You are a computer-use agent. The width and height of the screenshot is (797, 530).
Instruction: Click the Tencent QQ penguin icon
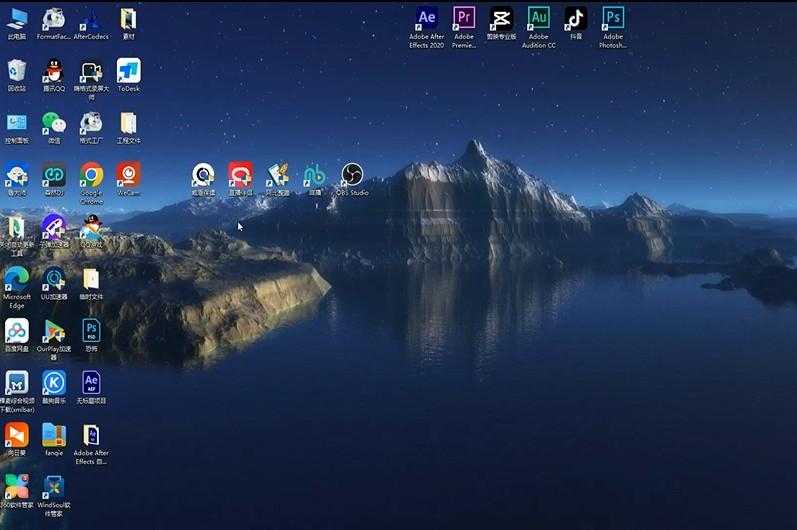tap(54, 71)
